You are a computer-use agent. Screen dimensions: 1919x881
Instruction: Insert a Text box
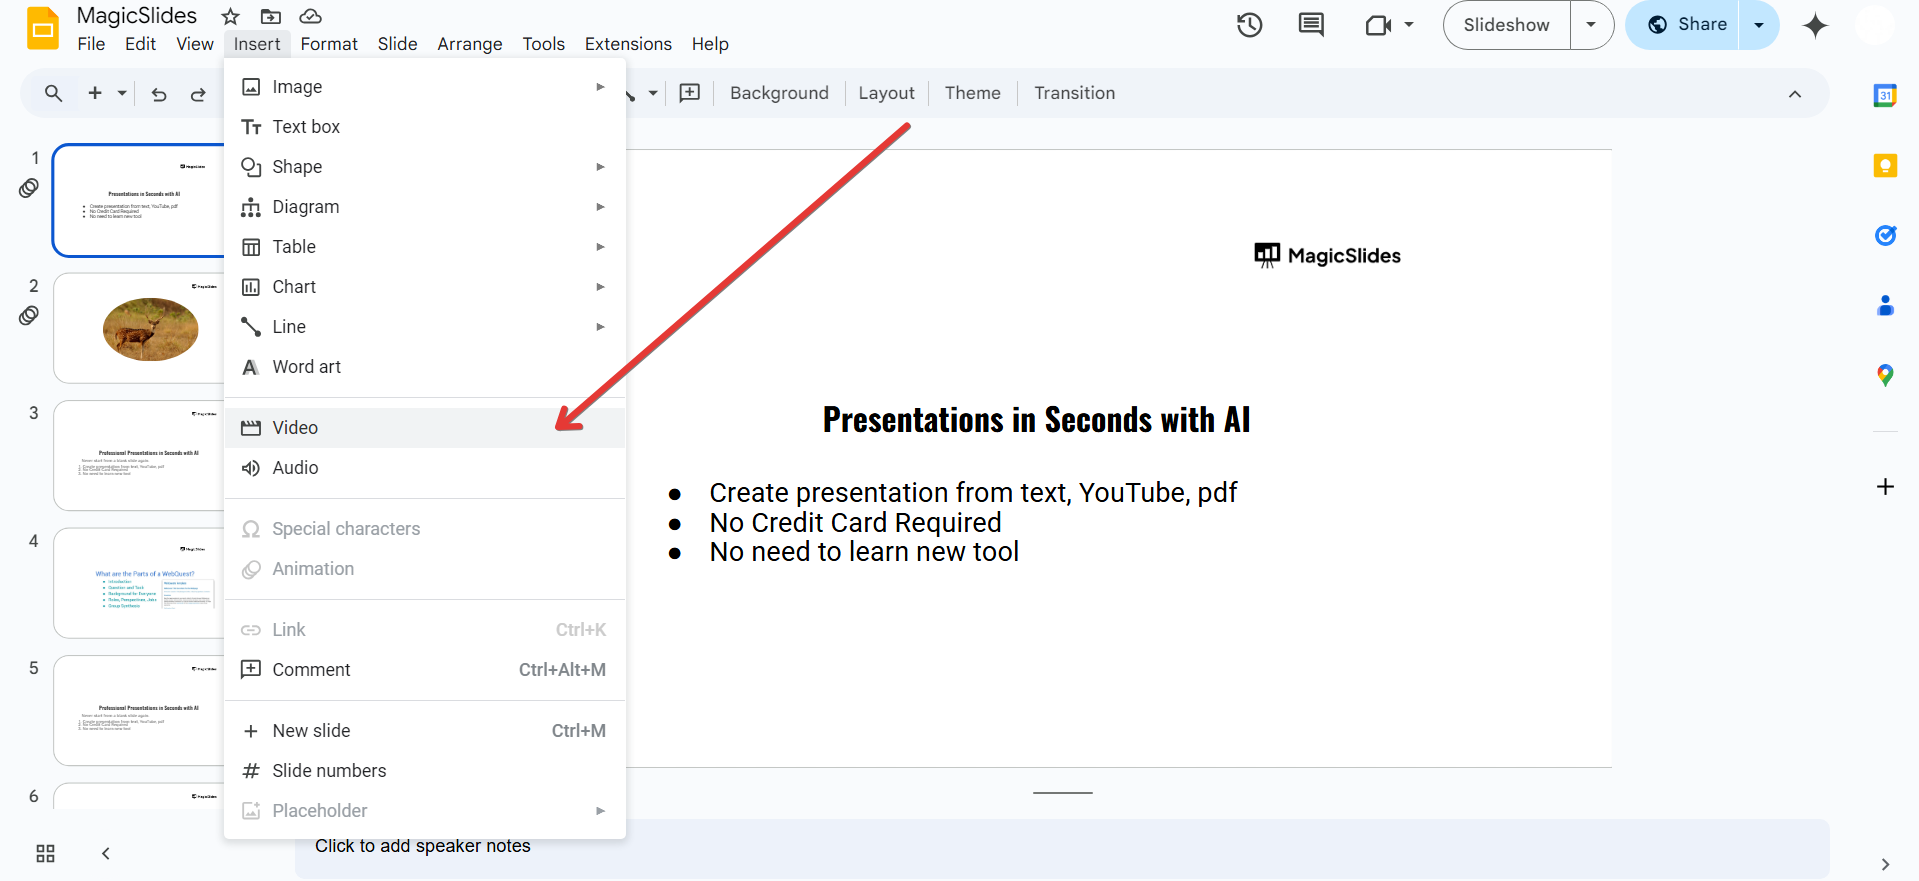[x=425, y=127]
